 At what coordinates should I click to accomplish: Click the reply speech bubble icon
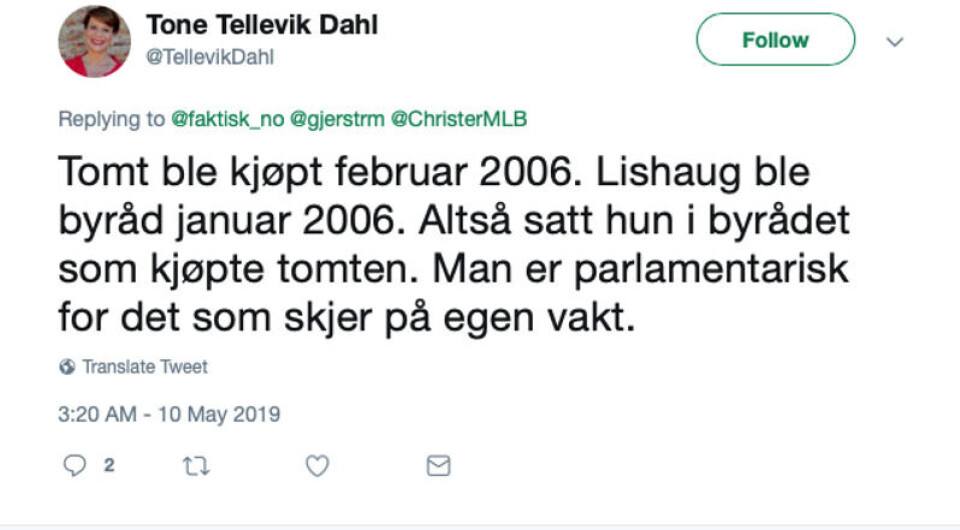pos(74,466)
